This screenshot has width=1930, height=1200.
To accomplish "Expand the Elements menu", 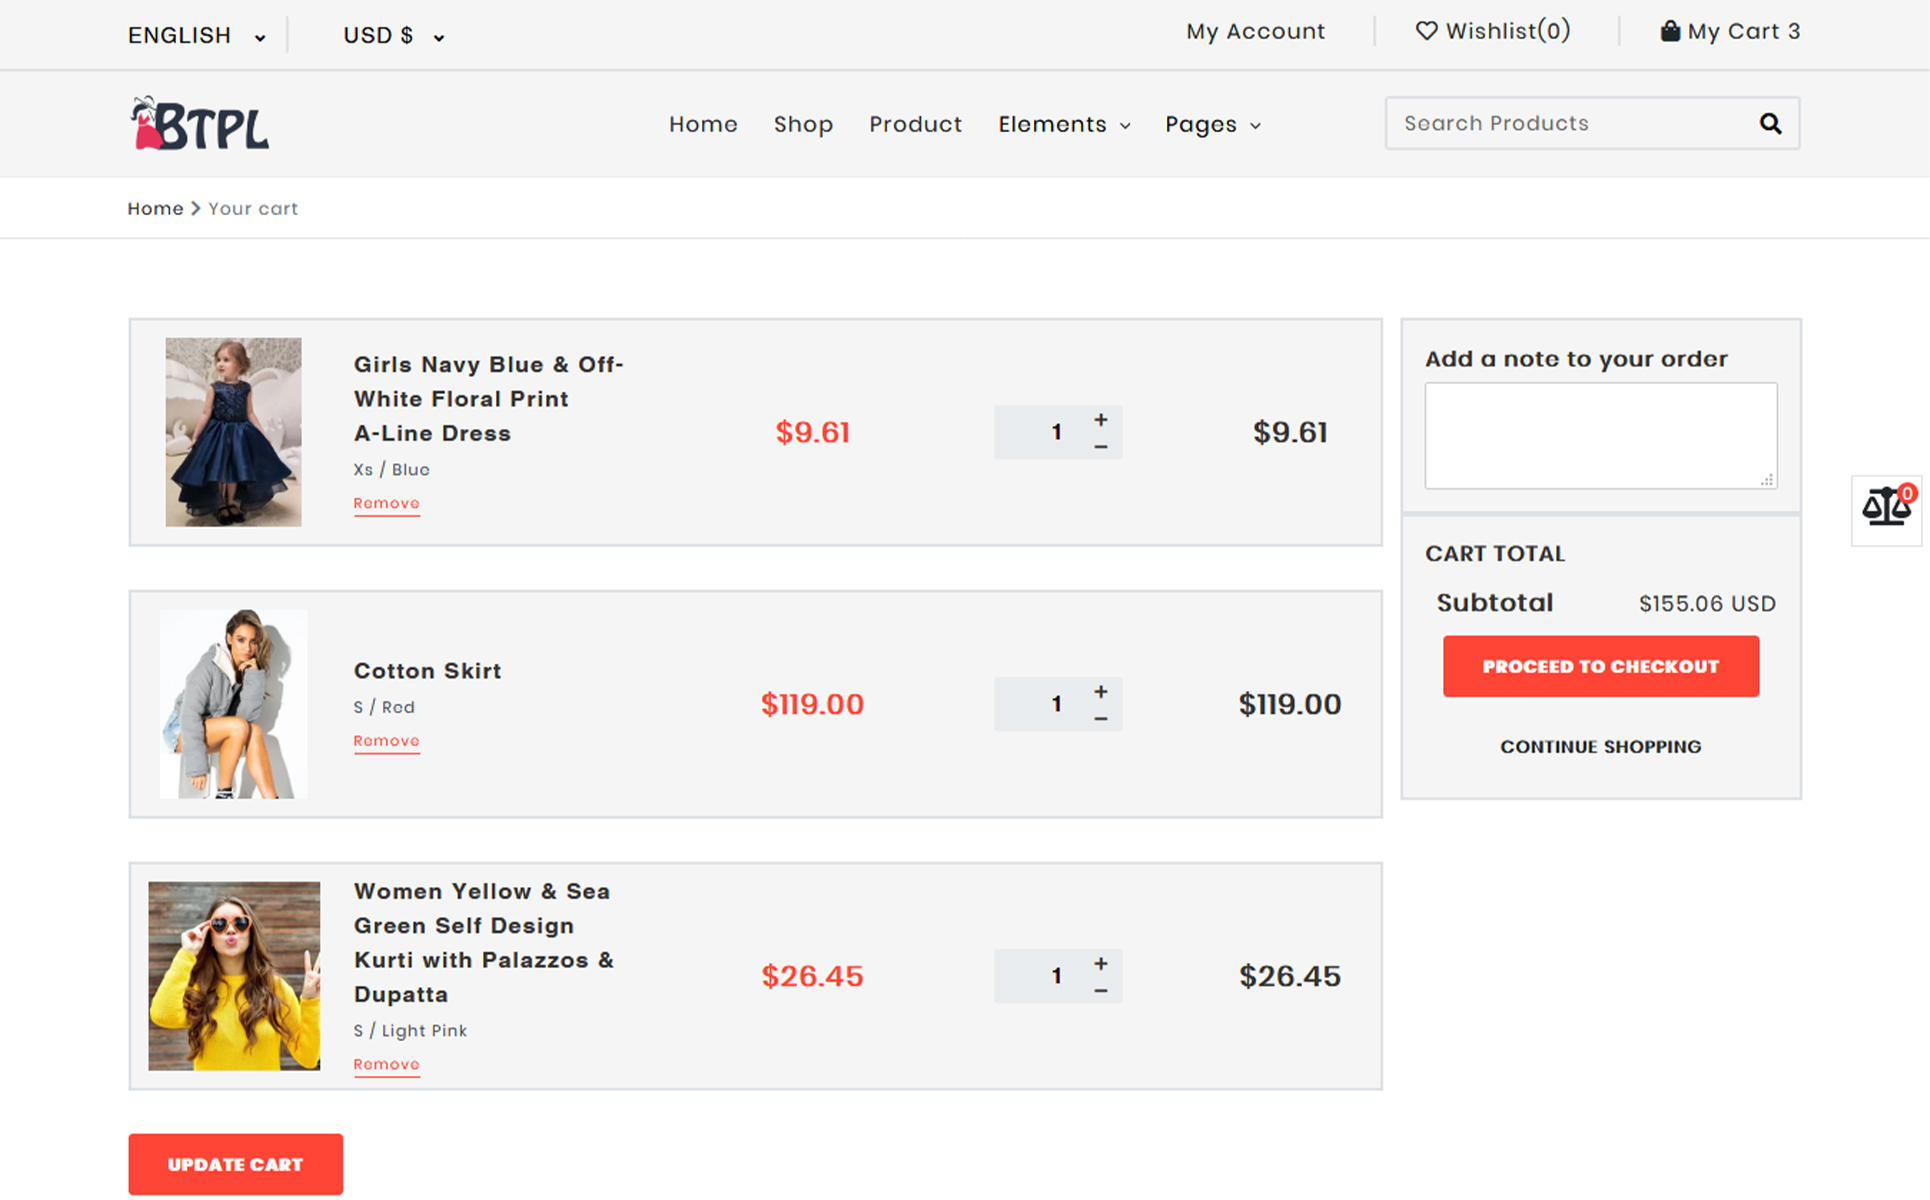I will pos(1064,124).
